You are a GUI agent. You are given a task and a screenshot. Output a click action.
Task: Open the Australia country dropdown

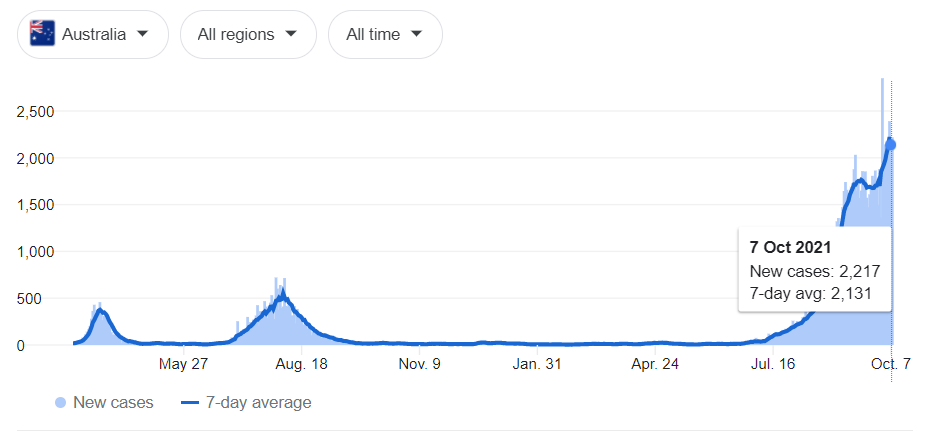point(93,34)
